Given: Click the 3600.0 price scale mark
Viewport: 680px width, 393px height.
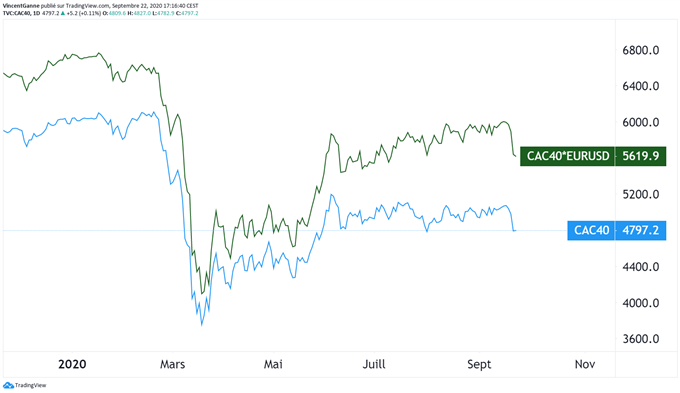Looking at the screenshot, I should [641, 339].
